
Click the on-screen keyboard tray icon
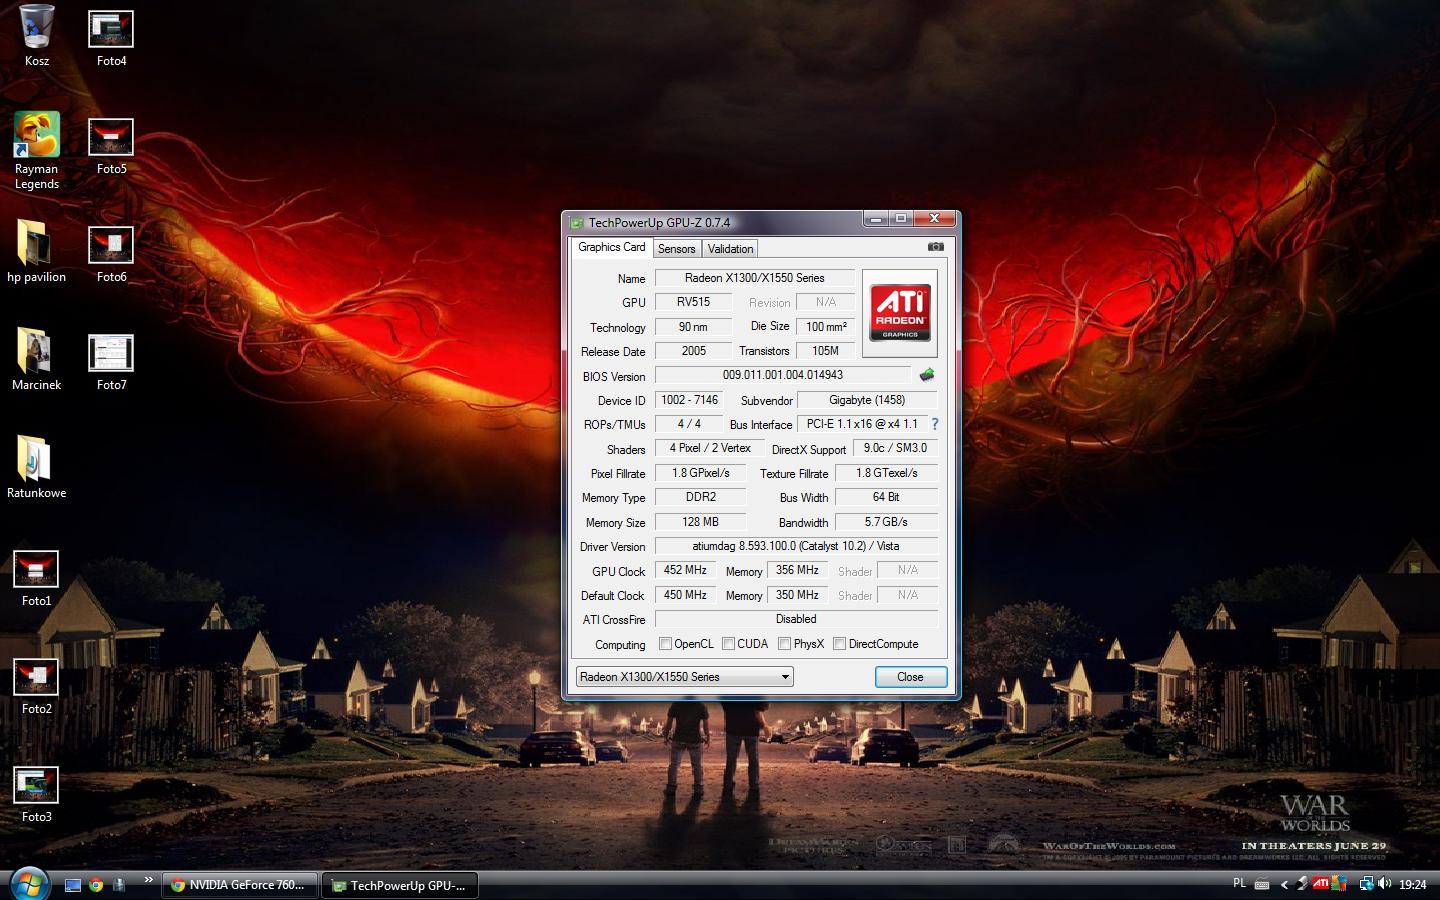(x=1262, y=884)
